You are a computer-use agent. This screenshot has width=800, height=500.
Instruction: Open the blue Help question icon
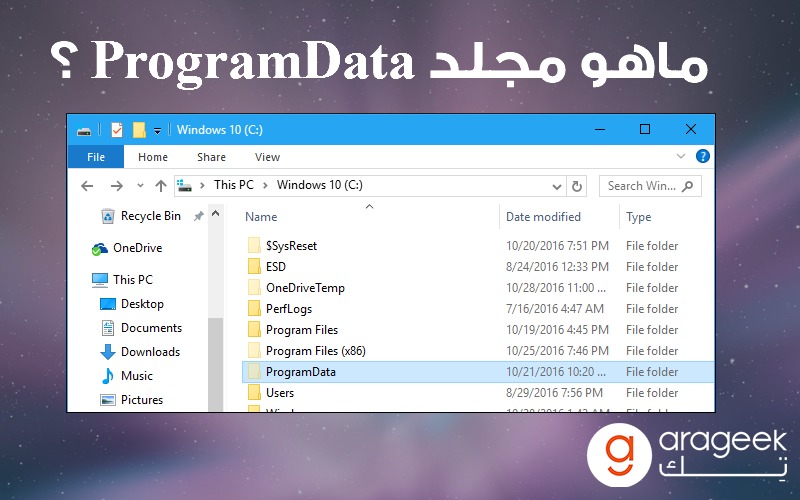(703, 156)
